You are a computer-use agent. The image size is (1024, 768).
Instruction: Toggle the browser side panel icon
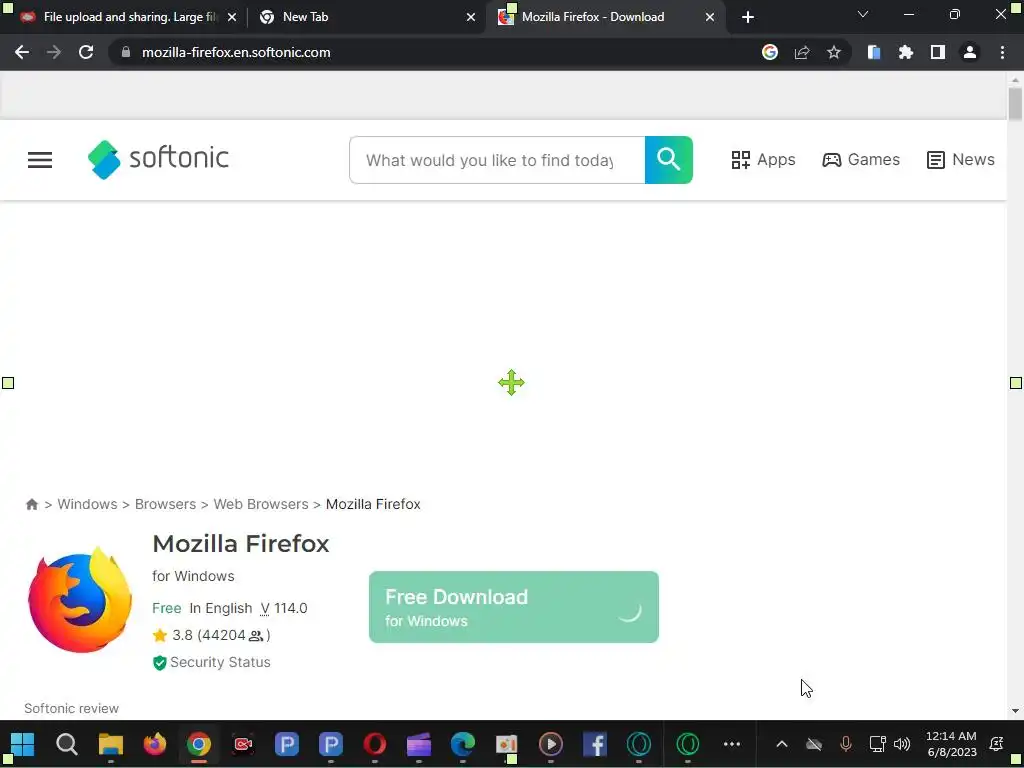pos(938,52)
